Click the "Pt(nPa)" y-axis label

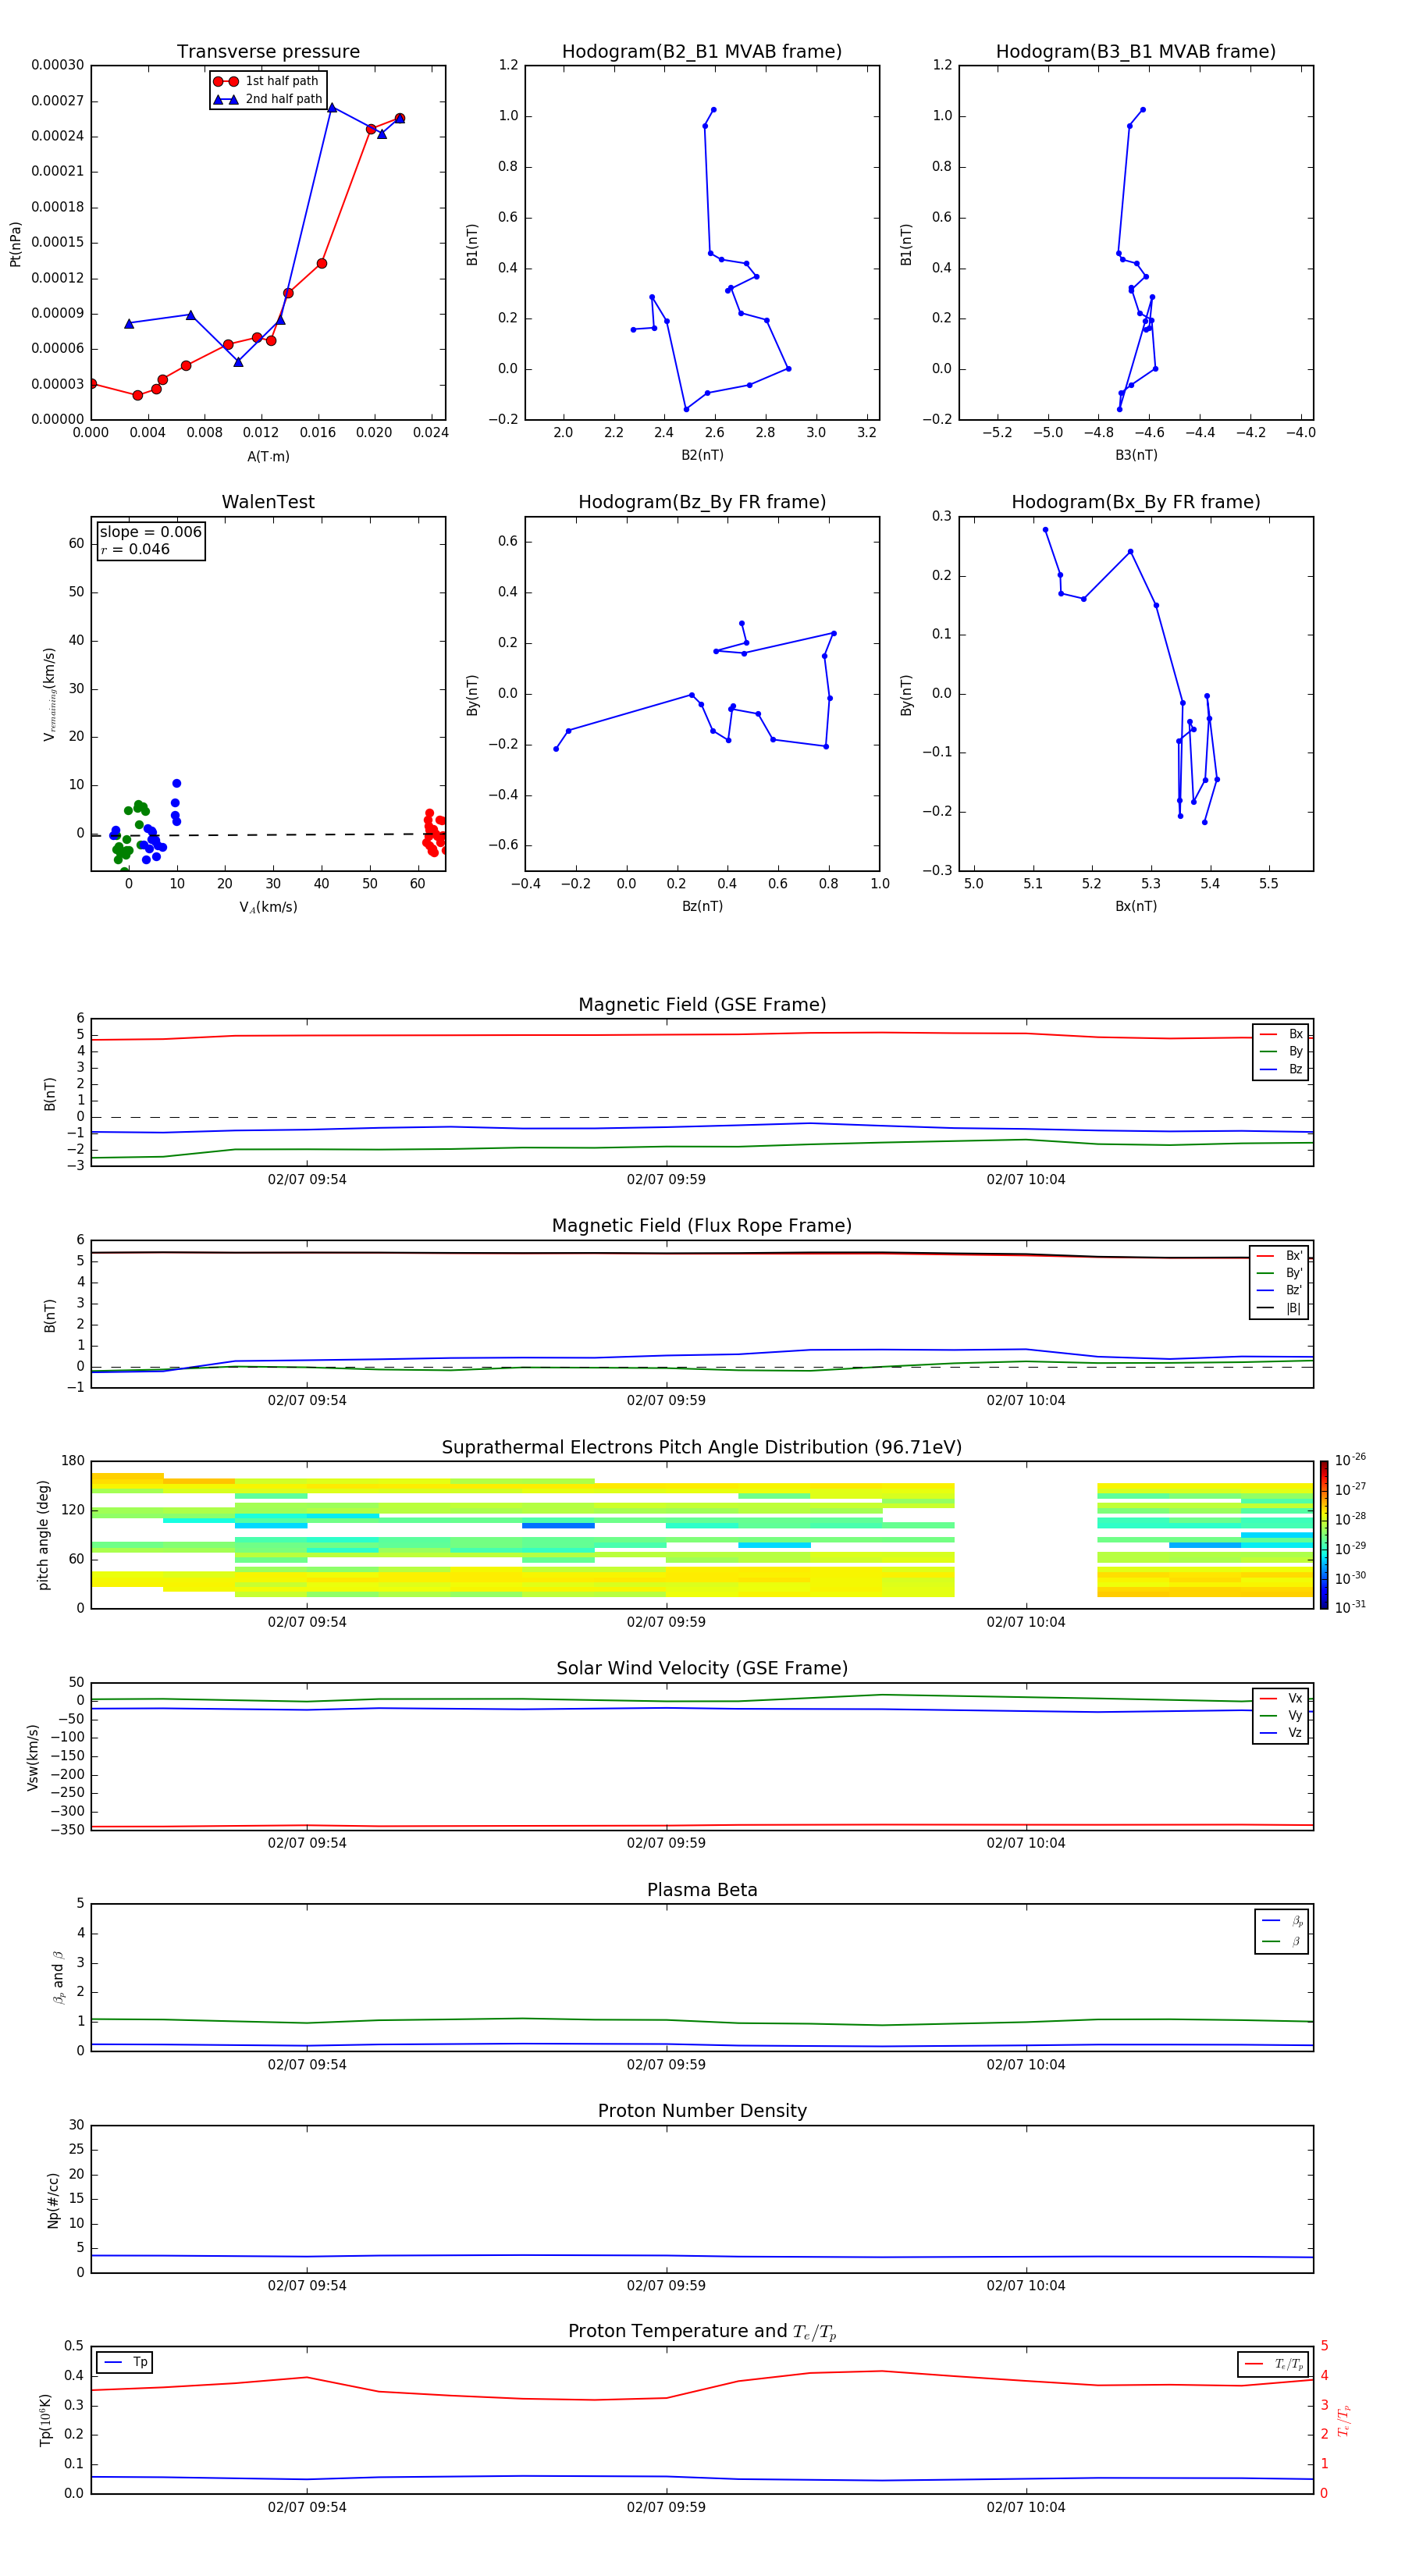tap(15, 244)
